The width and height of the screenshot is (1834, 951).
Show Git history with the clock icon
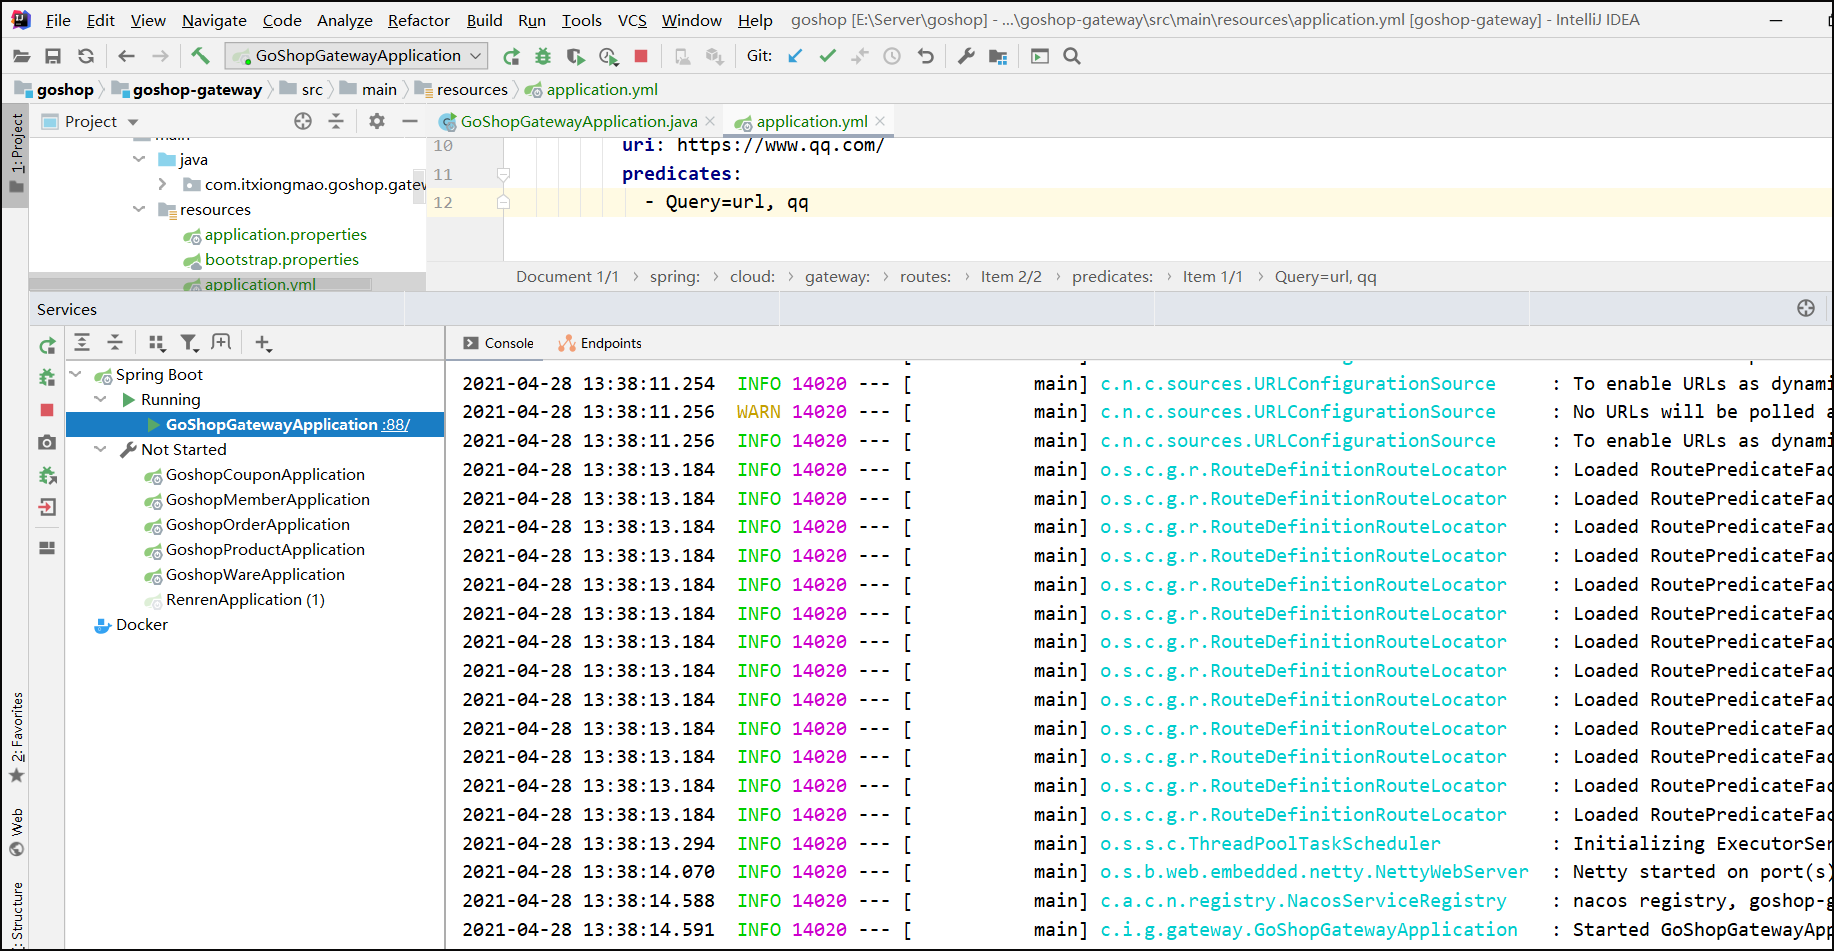[x=892, y=56]
